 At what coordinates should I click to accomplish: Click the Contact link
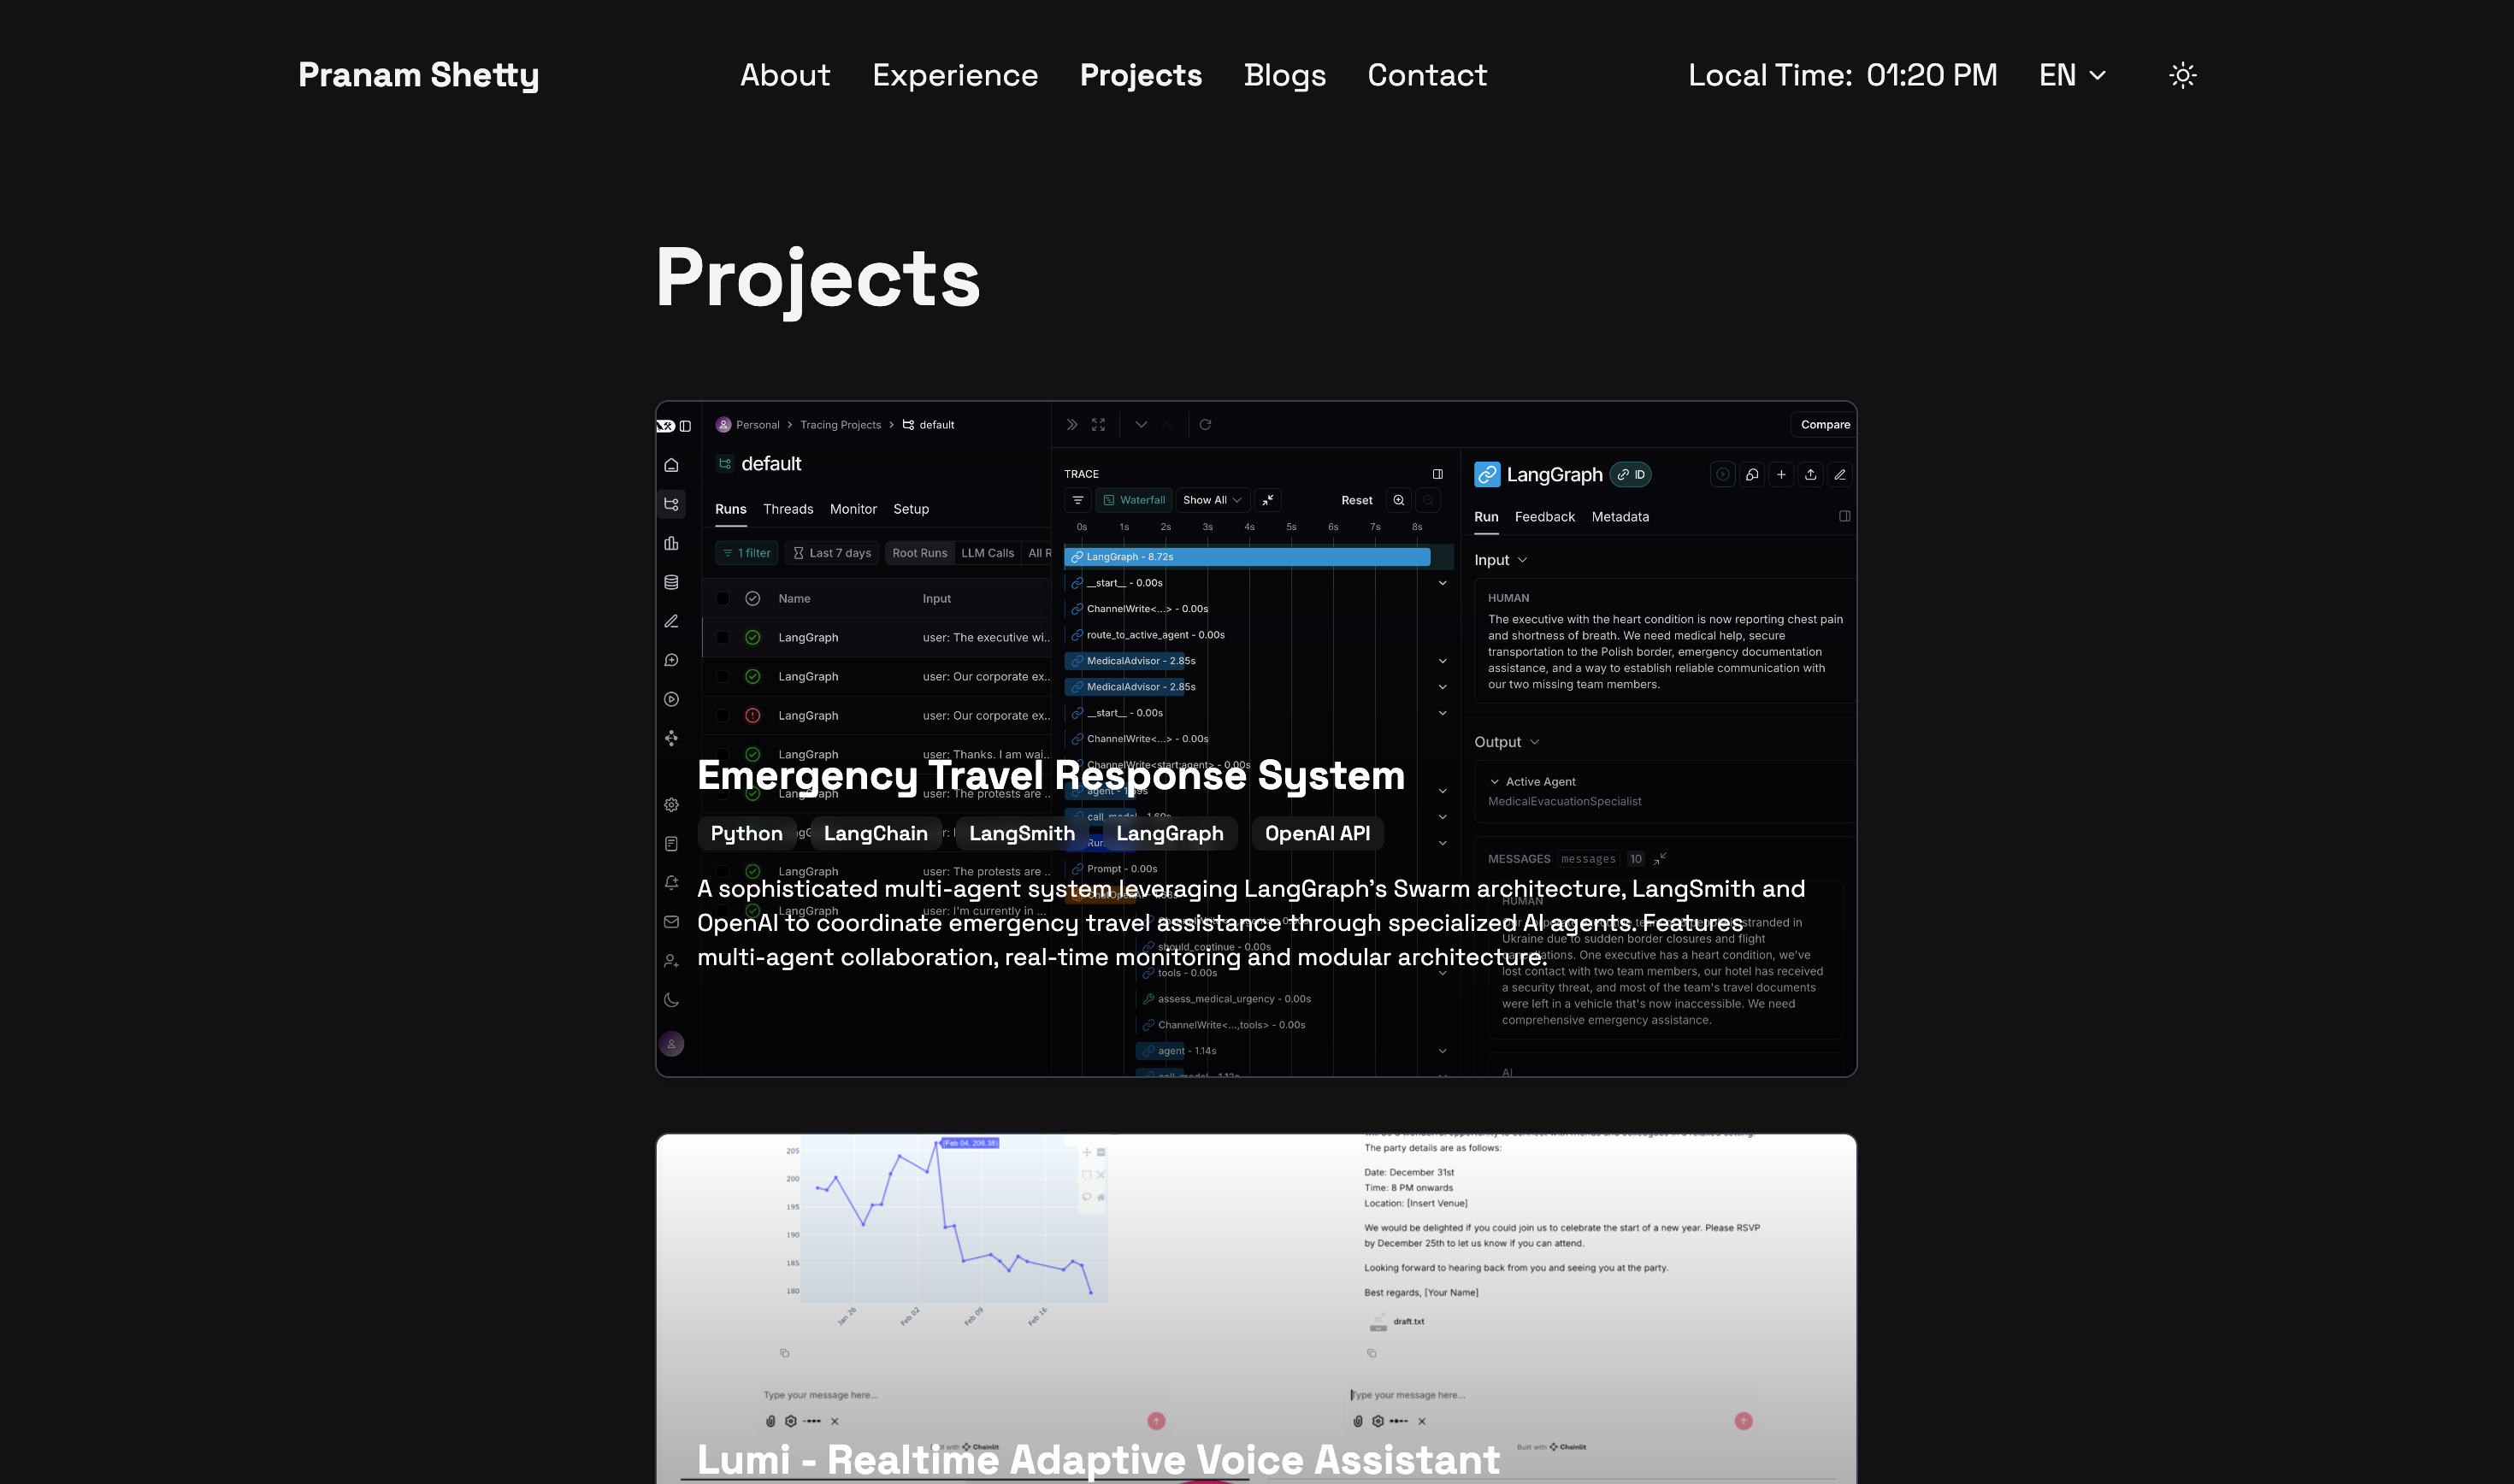click(x=1427, y=75)
